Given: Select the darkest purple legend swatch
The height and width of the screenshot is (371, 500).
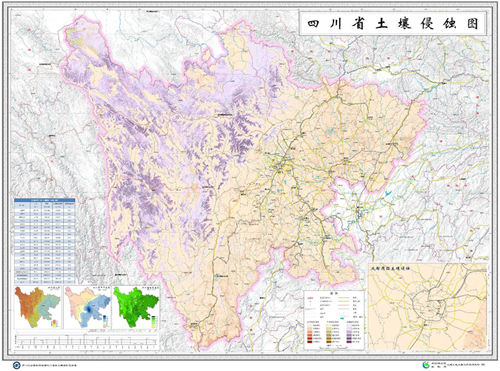Looking at the screenshot, I should coord(349,342).
